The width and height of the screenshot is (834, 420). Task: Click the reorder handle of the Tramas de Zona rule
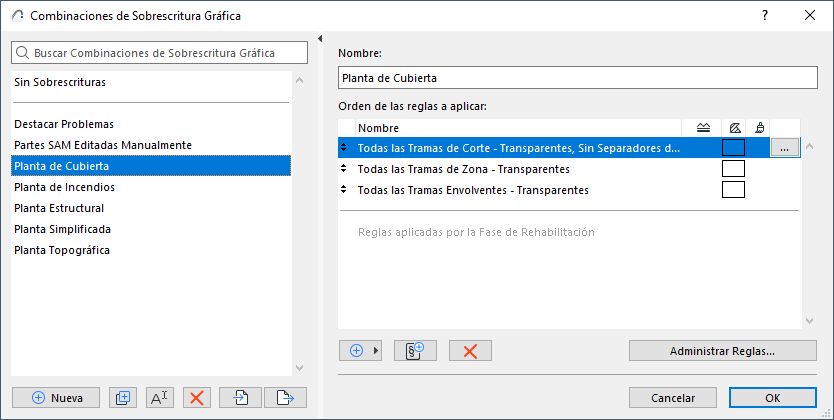click(345, 169)
